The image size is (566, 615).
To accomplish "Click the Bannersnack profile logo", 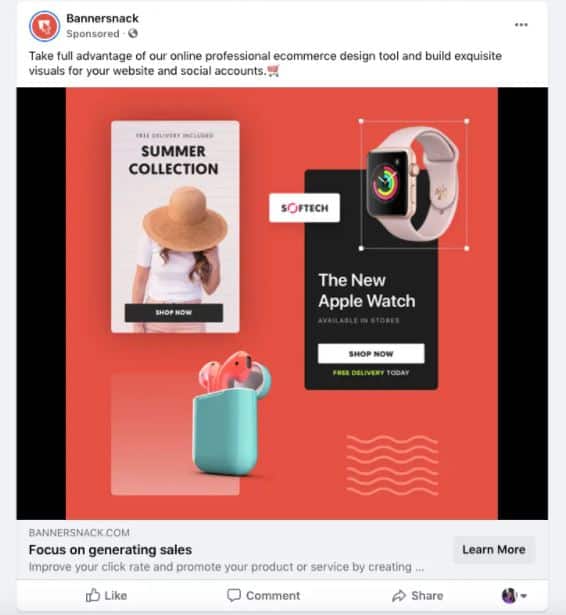I will pos(44,26).
